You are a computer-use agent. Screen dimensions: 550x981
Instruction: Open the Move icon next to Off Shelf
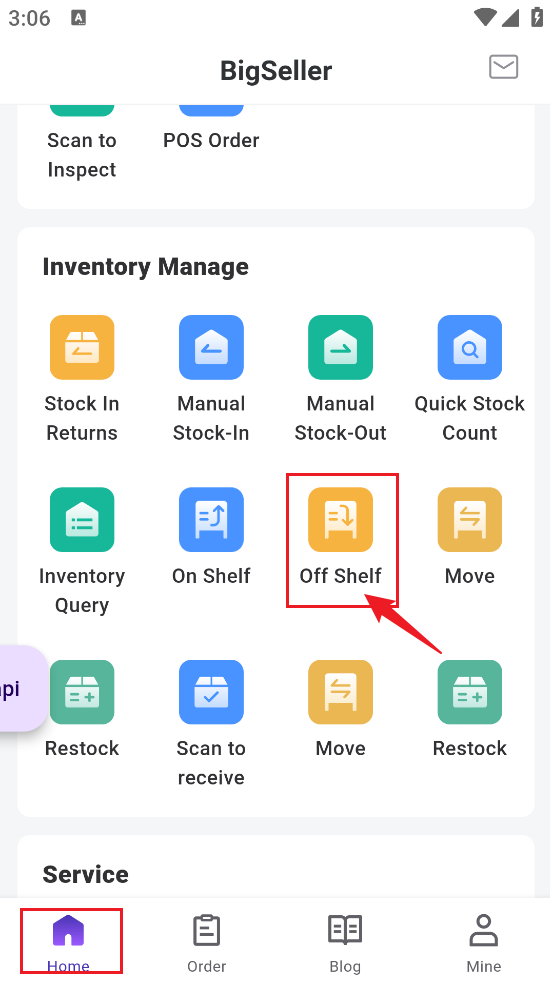click(x=469, y=520)
